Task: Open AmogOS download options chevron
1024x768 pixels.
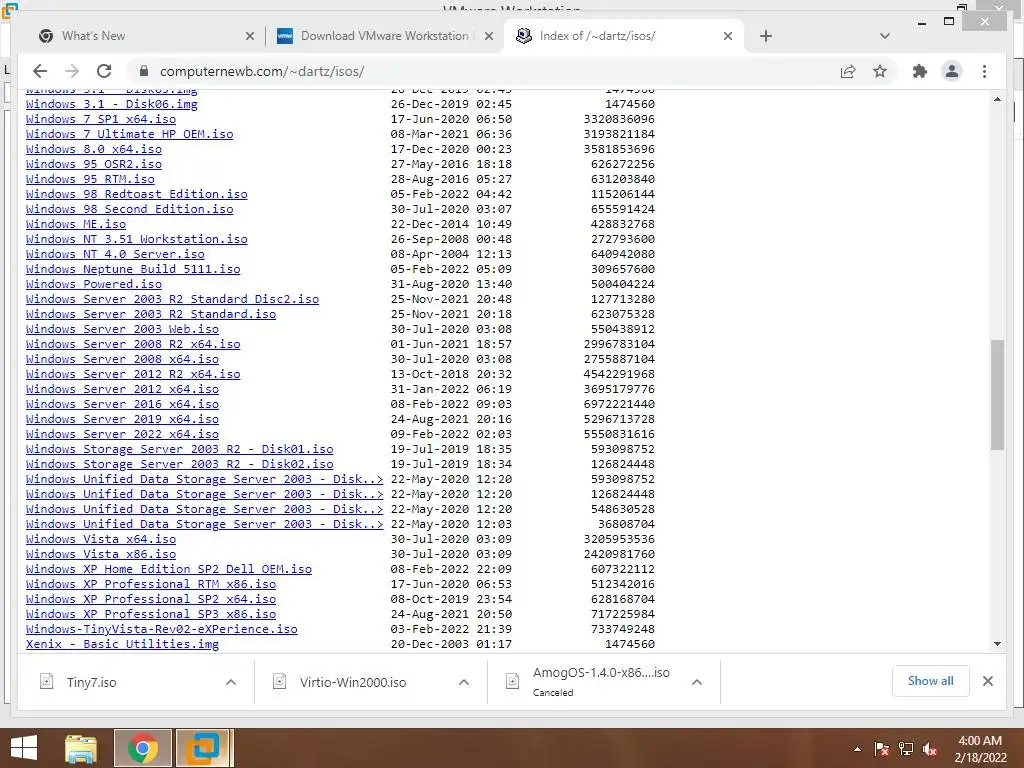Action: pyautogui.click(x=697, y=682)
